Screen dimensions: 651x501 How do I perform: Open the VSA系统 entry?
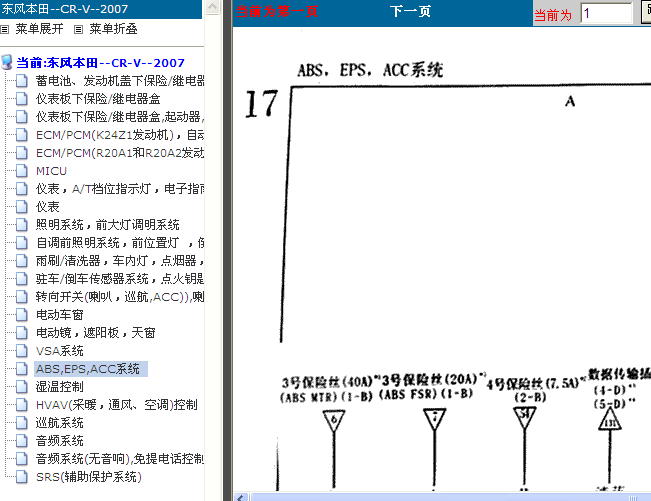coord(60,351)
